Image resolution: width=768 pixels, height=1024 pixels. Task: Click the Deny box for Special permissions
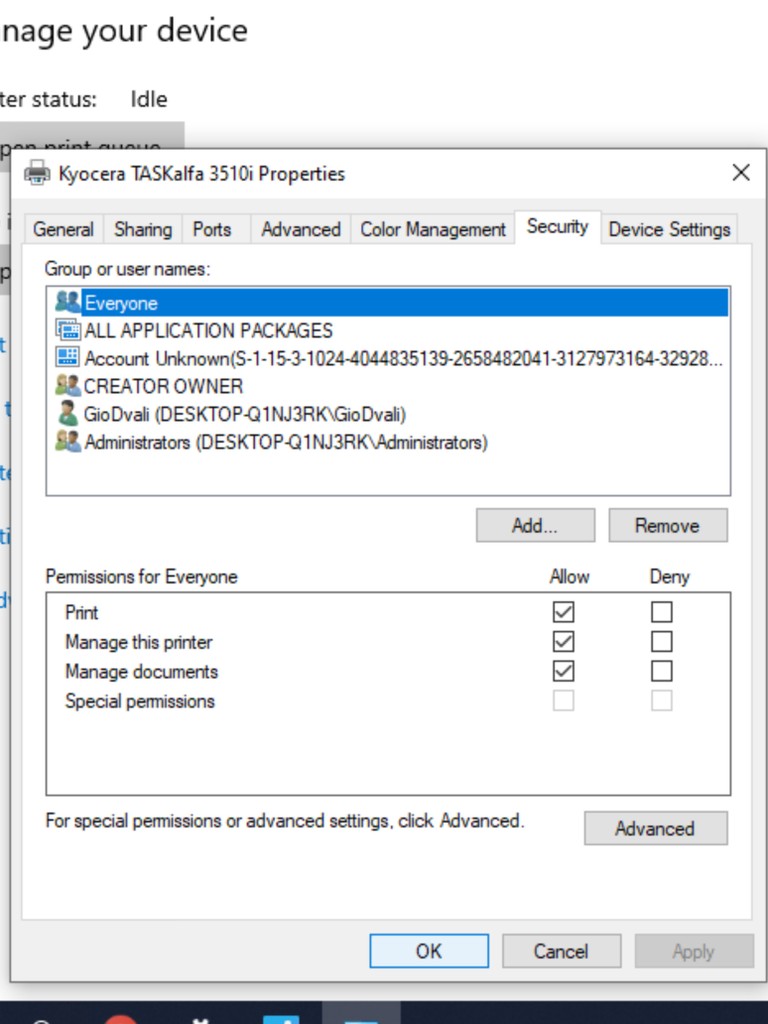pyautogui.click(x=661, y=701)
